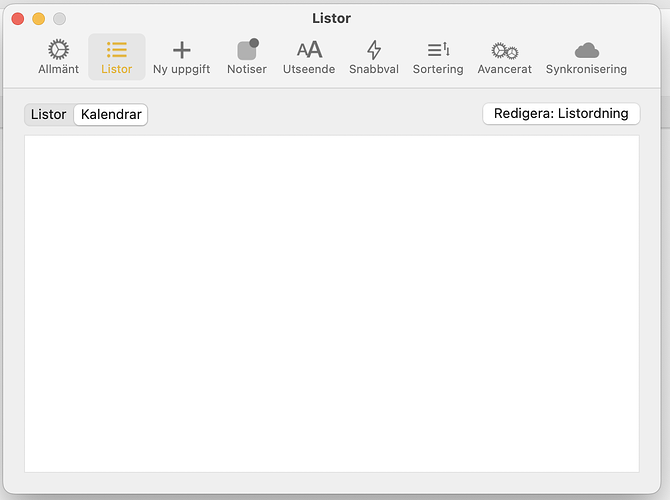Click the Redigera: Listordning button

pyautogui.click(x=561, y=114)
